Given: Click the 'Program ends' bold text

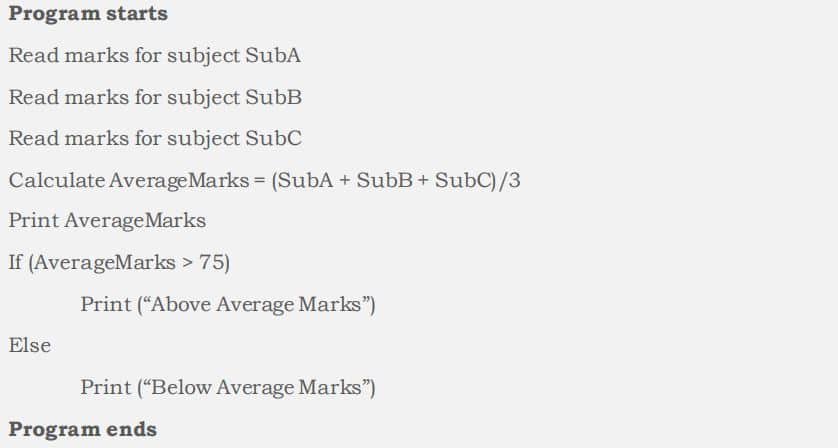Looking at the screenshot, I should click(83, 430).
